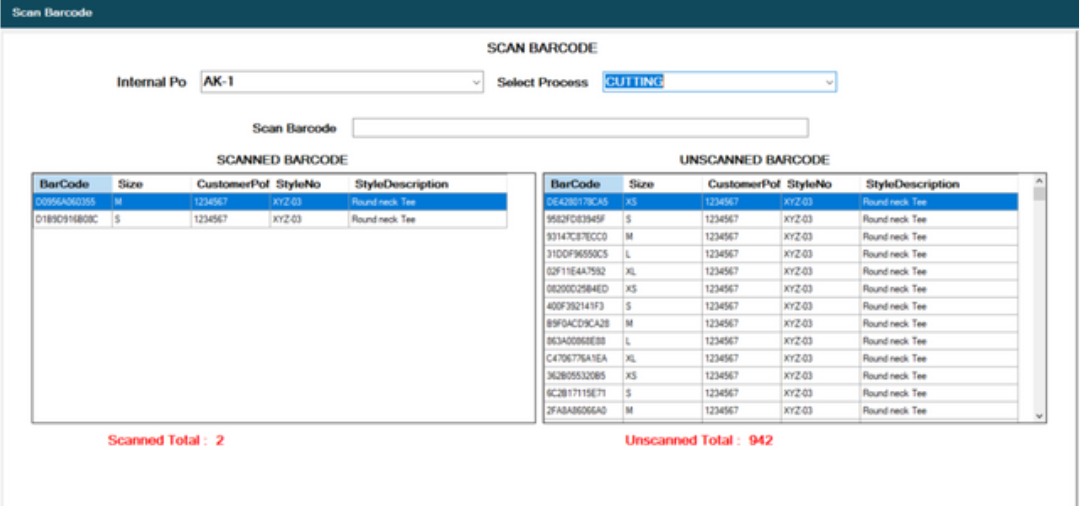Click Size L in unscanned row 31DDF96550C5
This screenshot has height=506, width=1080.
click(663, 254)
